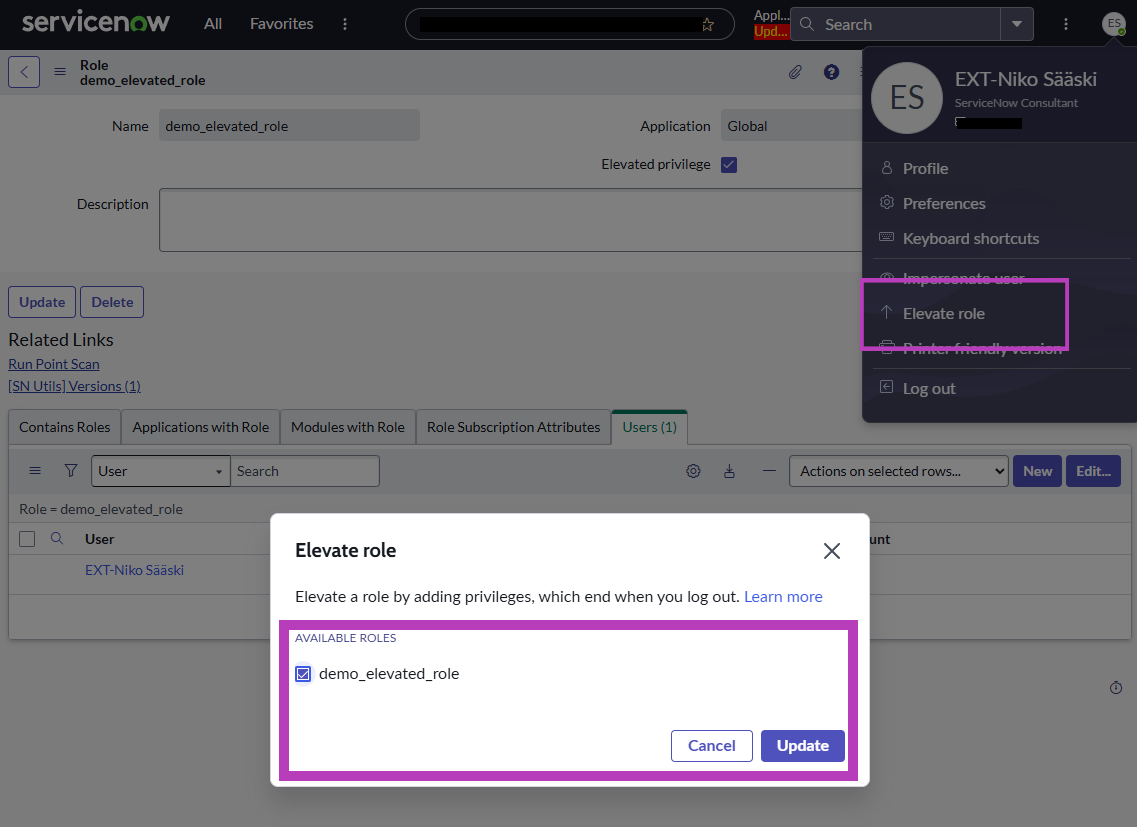
Task: Select the Users (1) tab
Action: click(x=650, y=427)
